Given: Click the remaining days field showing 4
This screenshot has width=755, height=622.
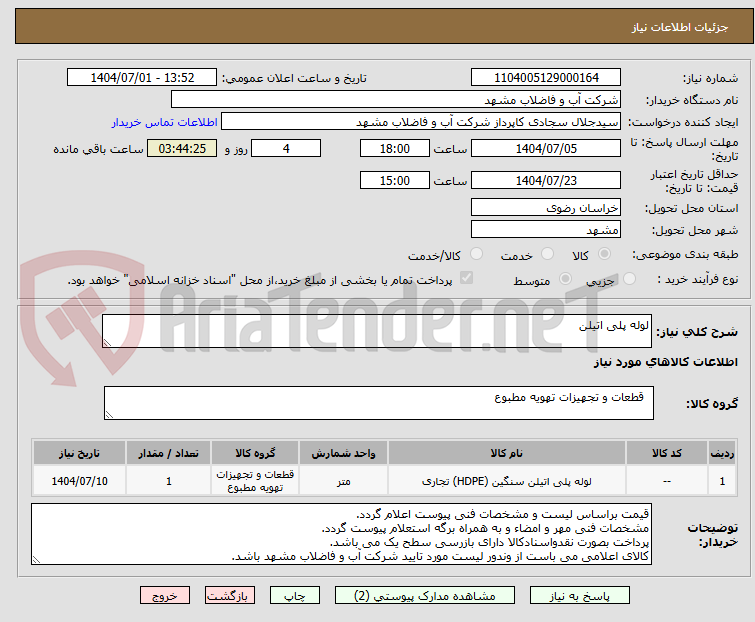Looking at the screenshot, I should [286, 148].
